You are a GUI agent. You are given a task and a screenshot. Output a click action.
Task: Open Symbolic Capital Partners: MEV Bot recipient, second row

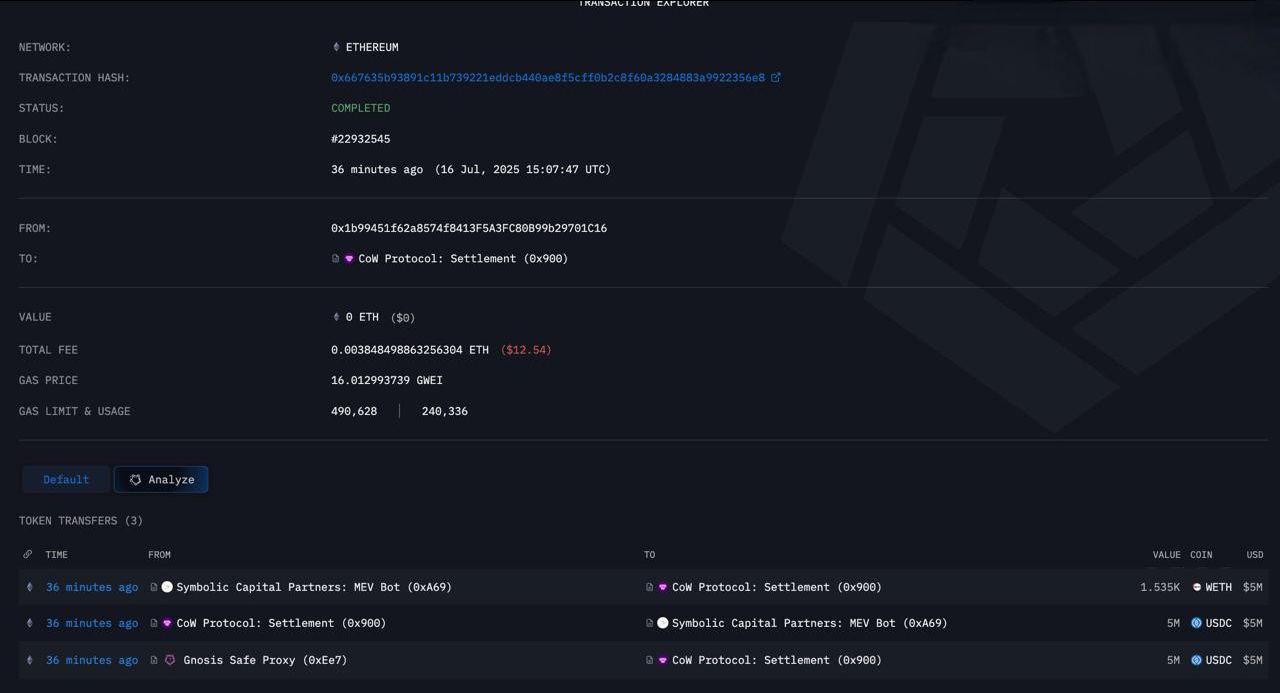coord(810,624)
